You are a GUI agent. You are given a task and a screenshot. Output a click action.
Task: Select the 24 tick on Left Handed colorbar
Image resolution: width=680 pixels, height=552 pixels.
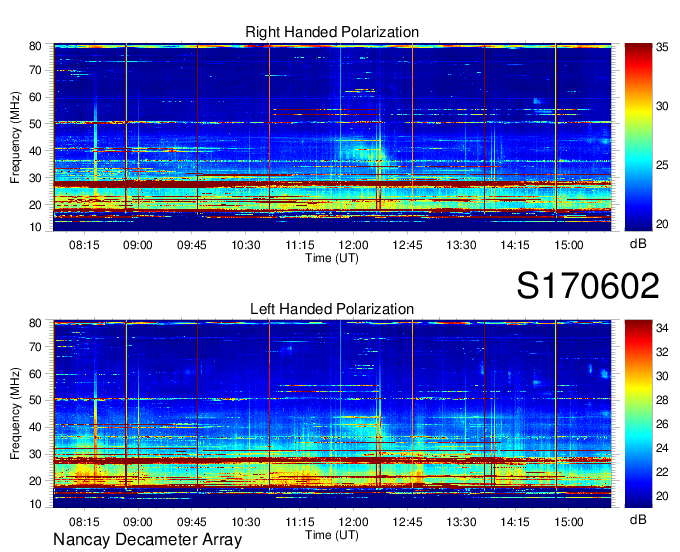[662, 448]
